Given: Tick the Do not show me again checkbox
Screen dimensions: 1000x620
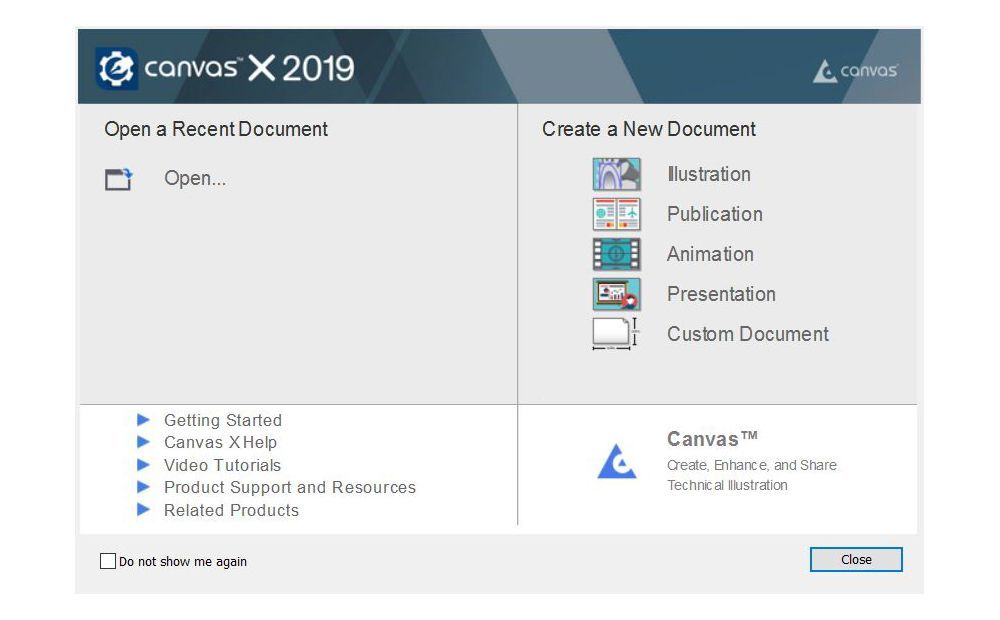Looking at the screenshot, I should point(108,561).
